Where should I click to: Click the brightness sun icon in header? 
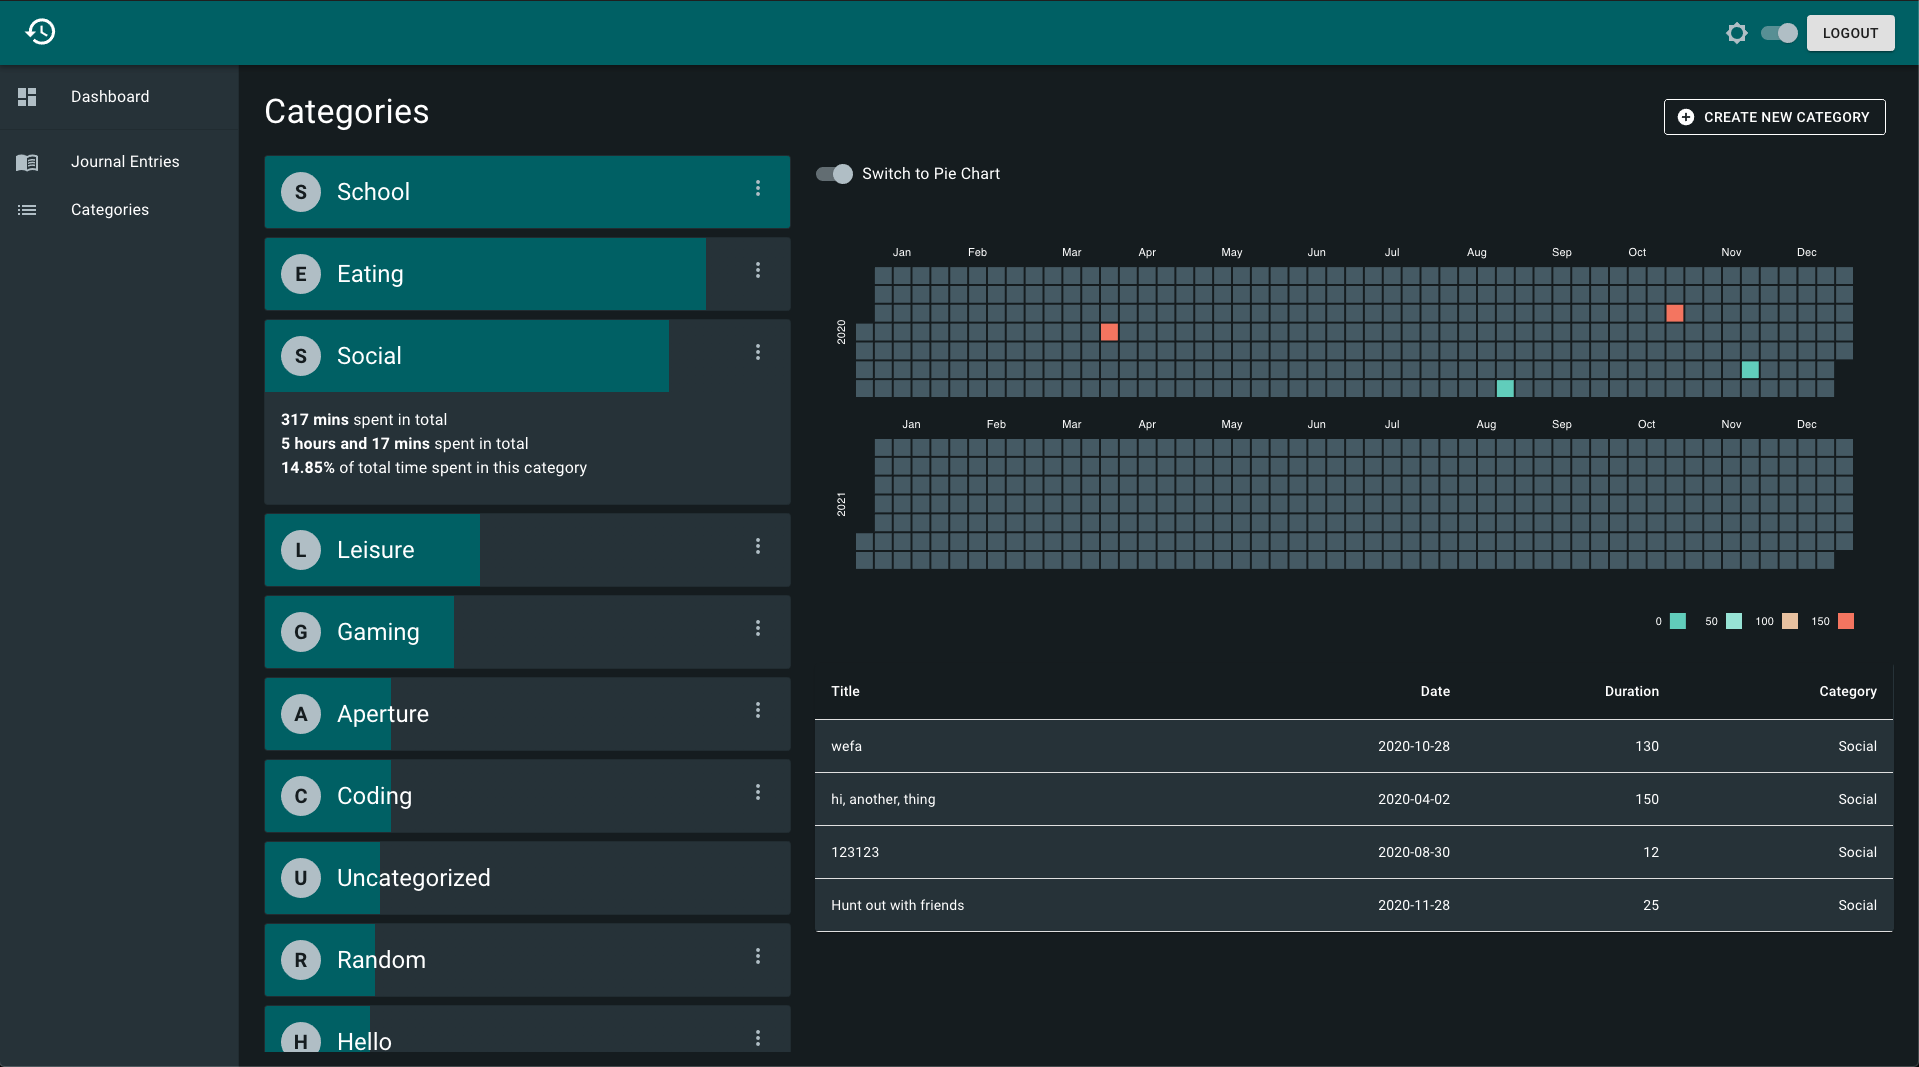coord(1737,33)
